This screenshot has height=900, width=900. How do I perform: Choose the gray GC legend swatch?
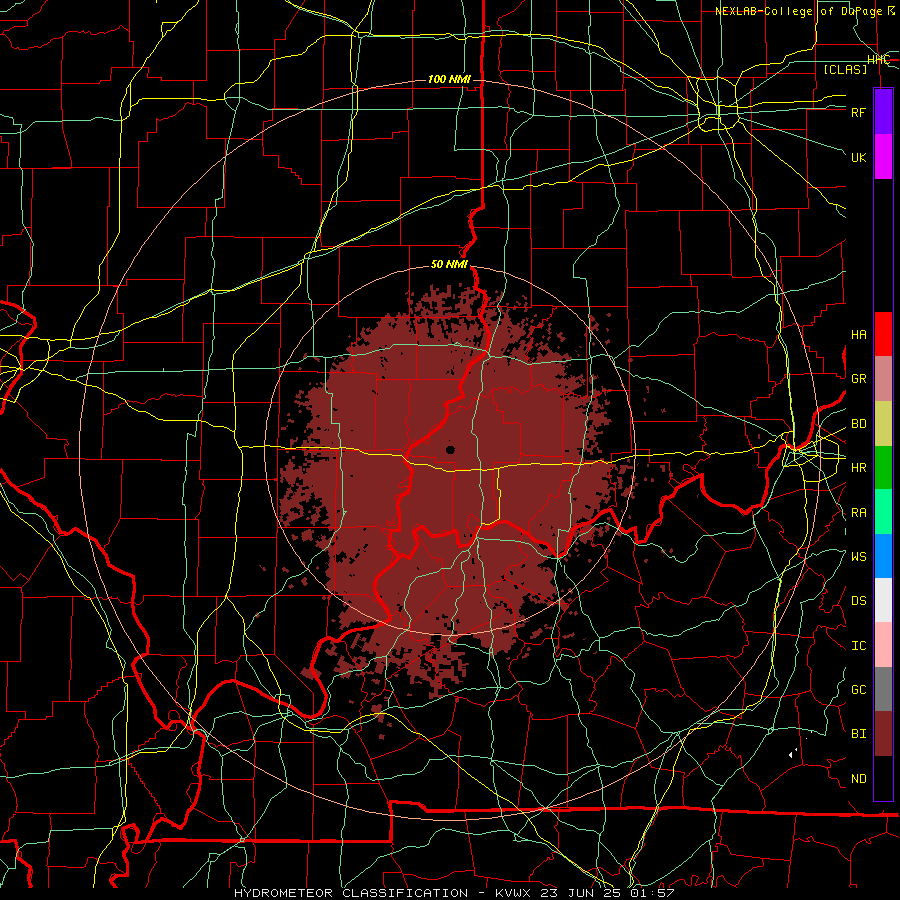(x=883, y=689)
